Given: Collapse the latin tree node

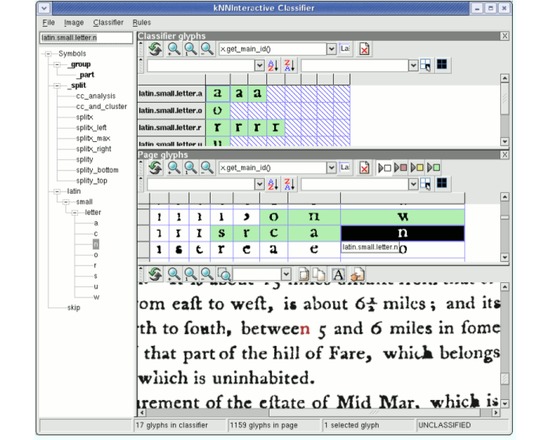Looking at the screenshot, I should click(x=57, y=192).
